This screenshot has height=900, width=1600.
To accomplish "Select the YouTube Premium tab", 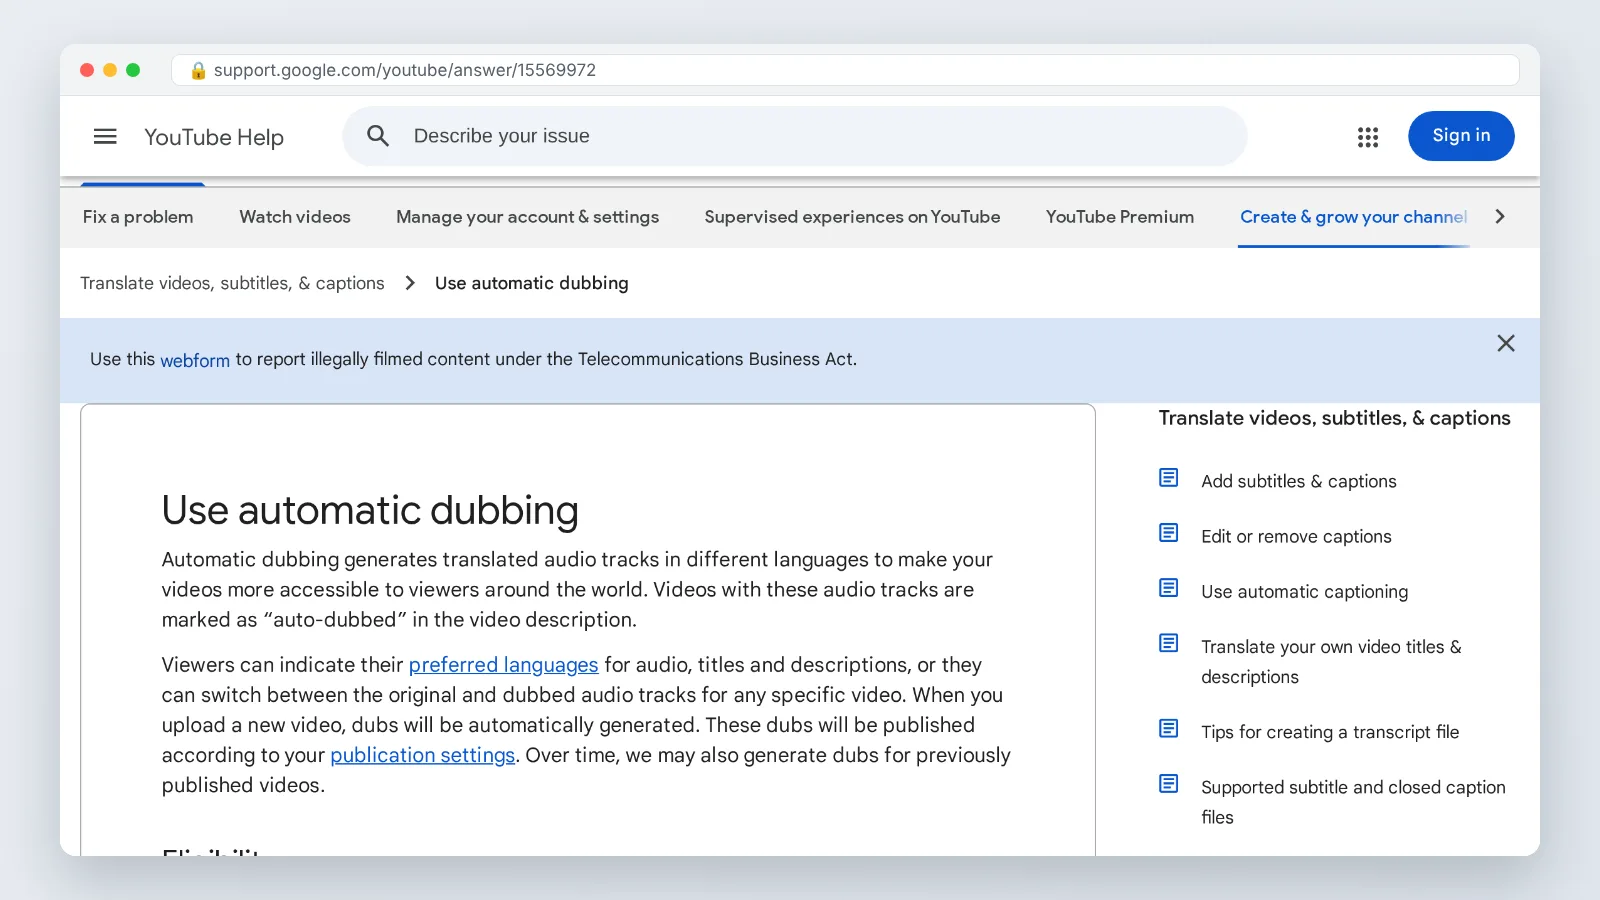I will (1120, 217).
